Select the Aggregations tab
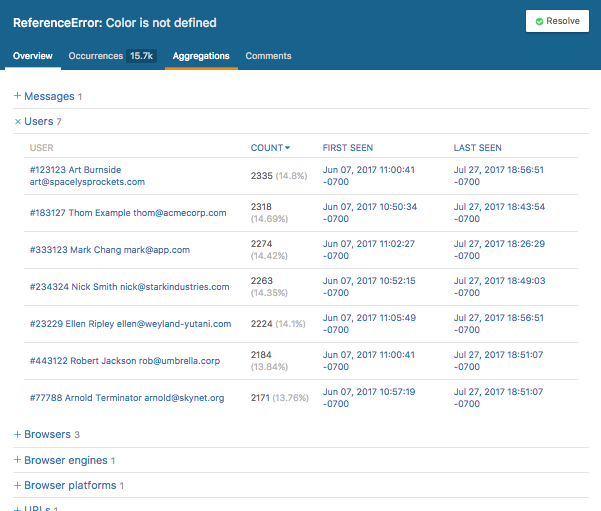Screen dimensions: 601x511 201,56
